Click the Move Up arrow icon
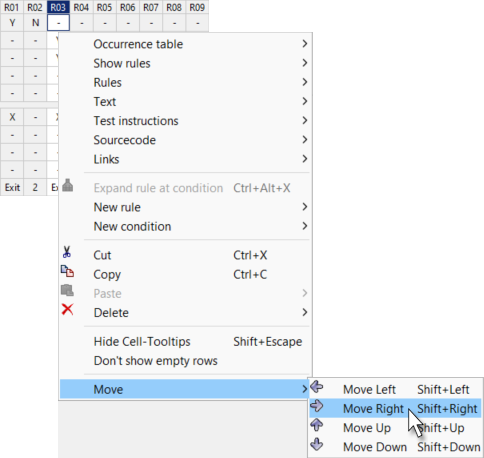The height and width of the screenshot is (458, 484). pyautogui.click(x=317, y=425)
